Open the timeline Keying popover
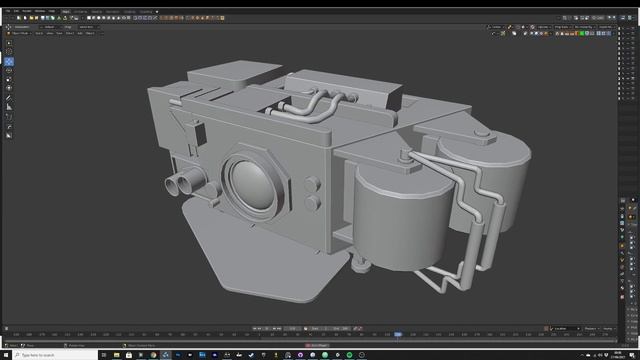The image size is (640, 360). click(608, 329)
